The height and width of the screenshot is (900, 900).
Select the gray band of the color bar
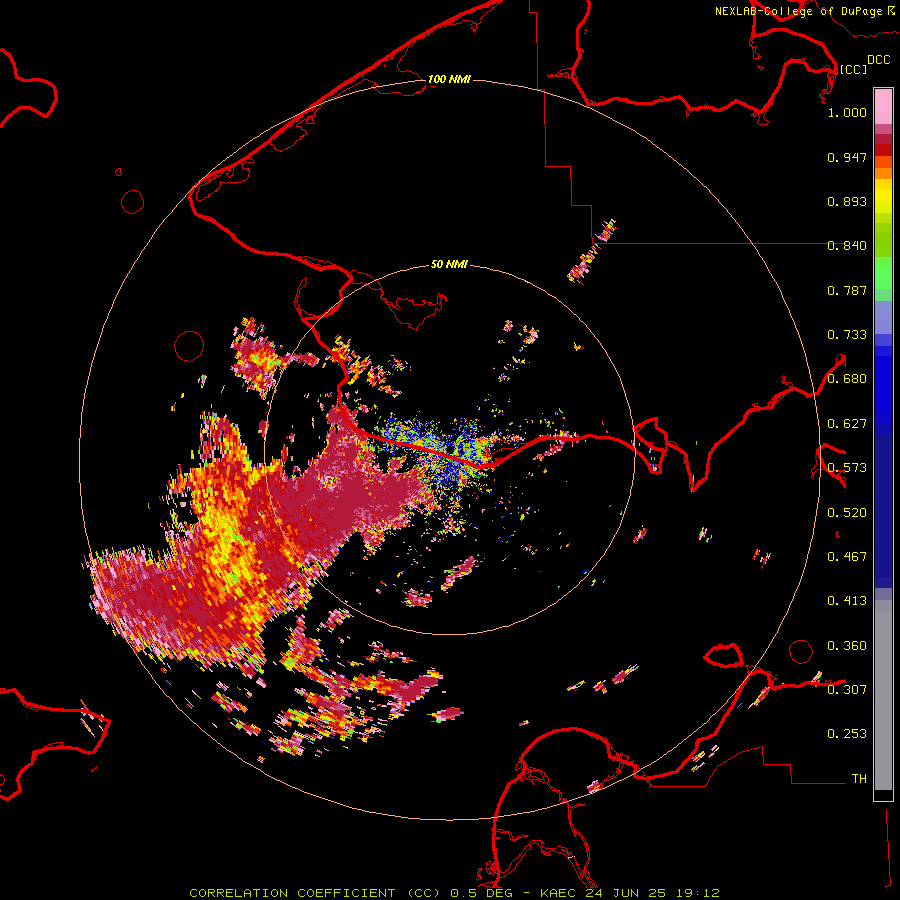tap(883, 695)
